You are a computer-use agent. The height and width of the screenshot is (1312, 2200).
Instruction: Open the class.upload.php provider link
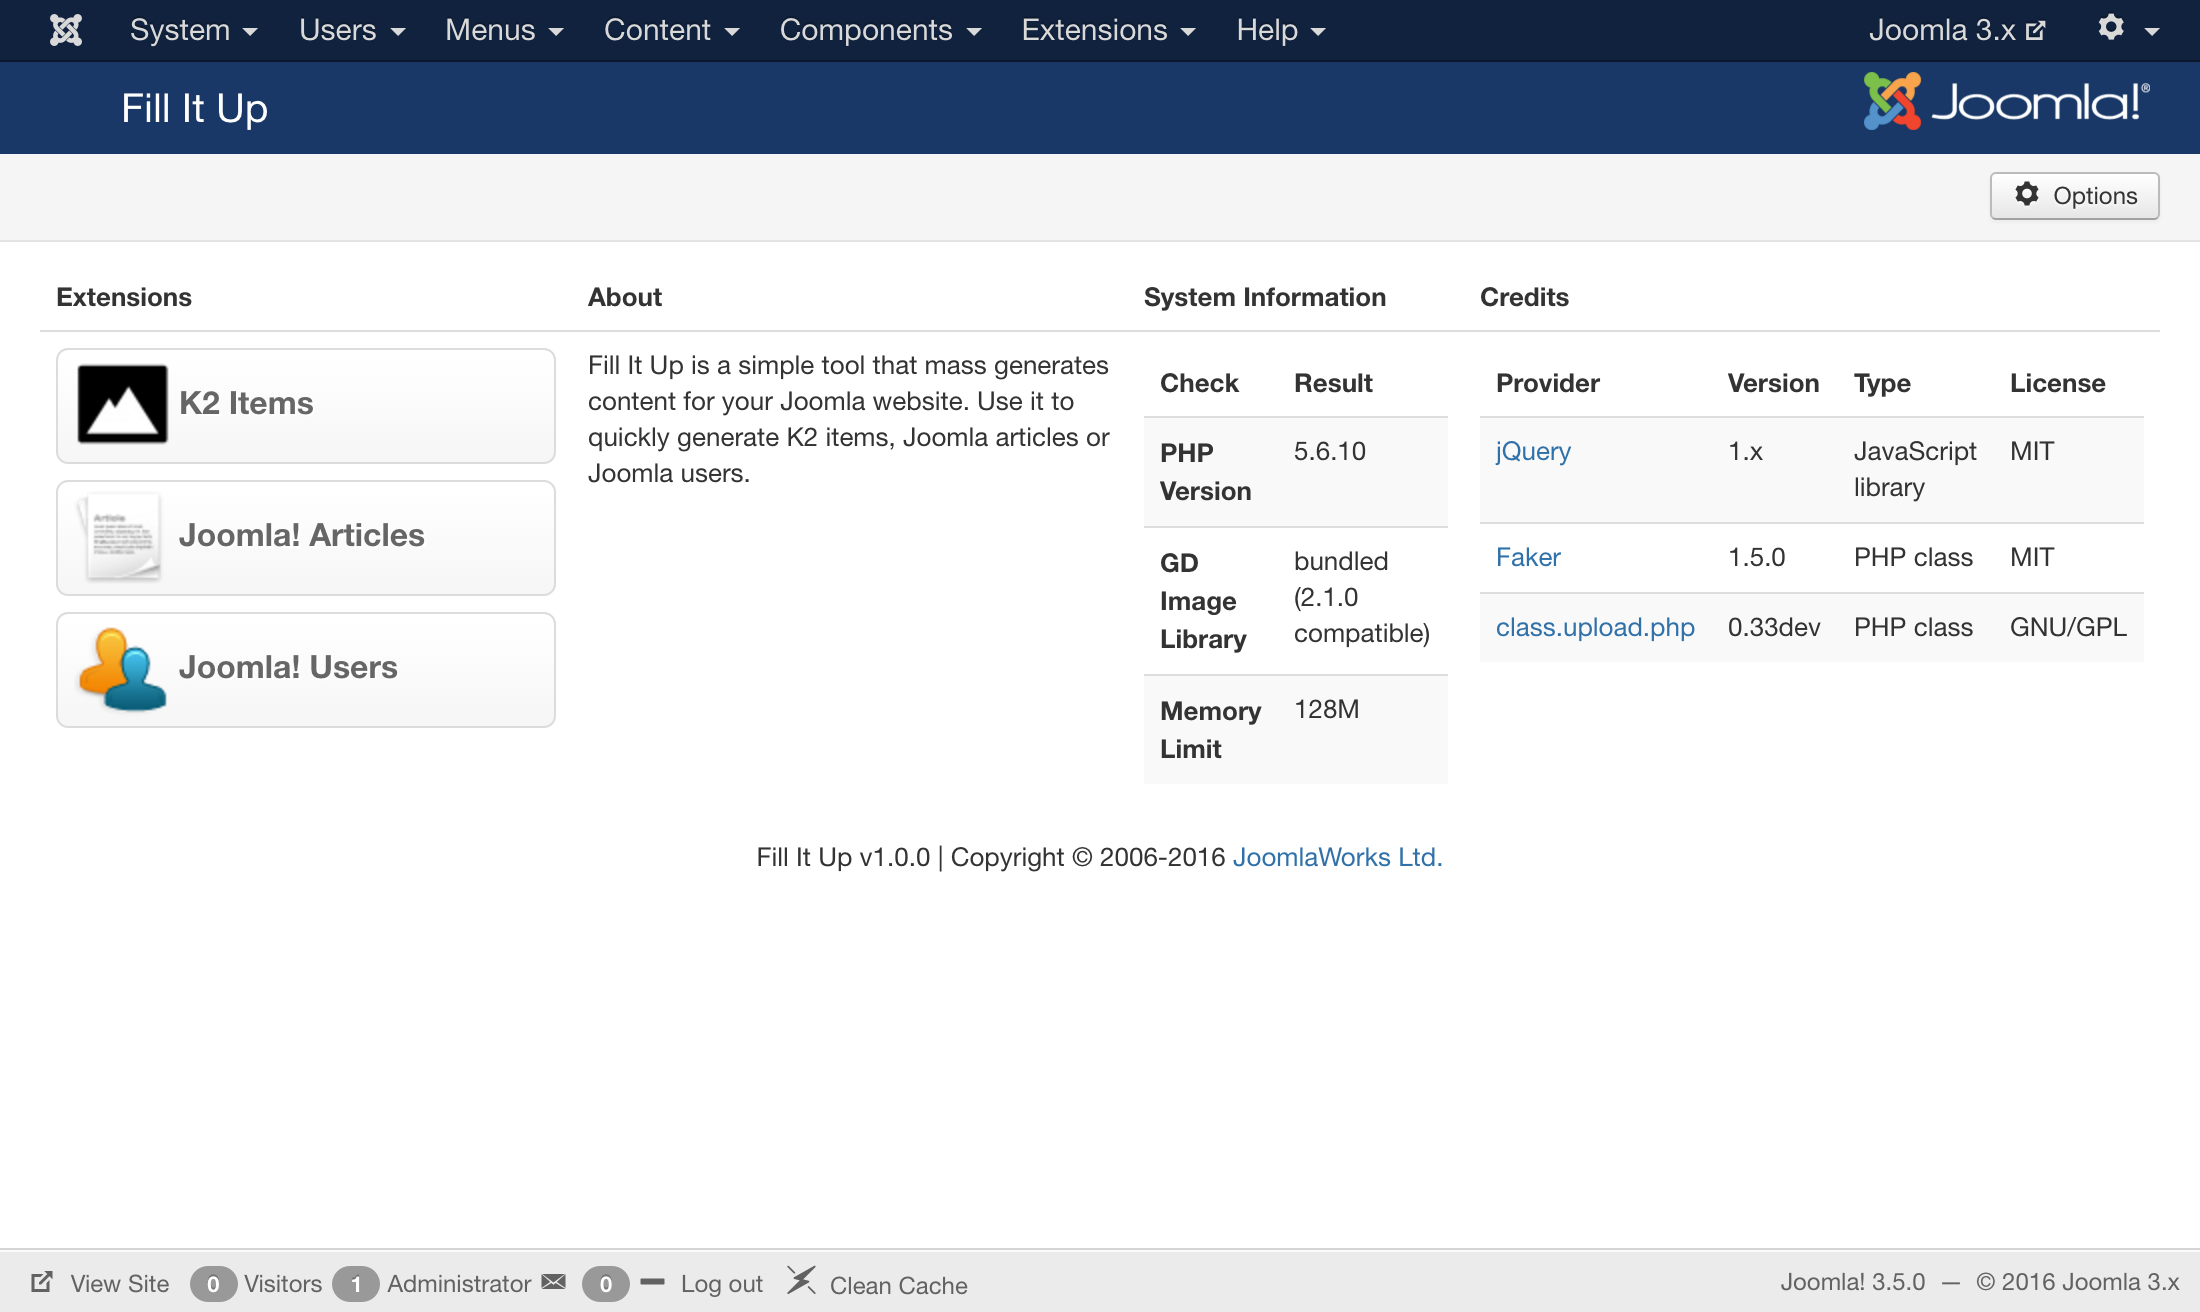(1595, 627)
